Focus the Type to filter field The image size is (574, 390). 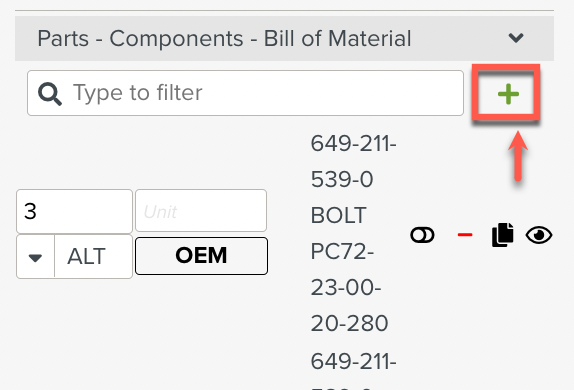click(245, 93)
